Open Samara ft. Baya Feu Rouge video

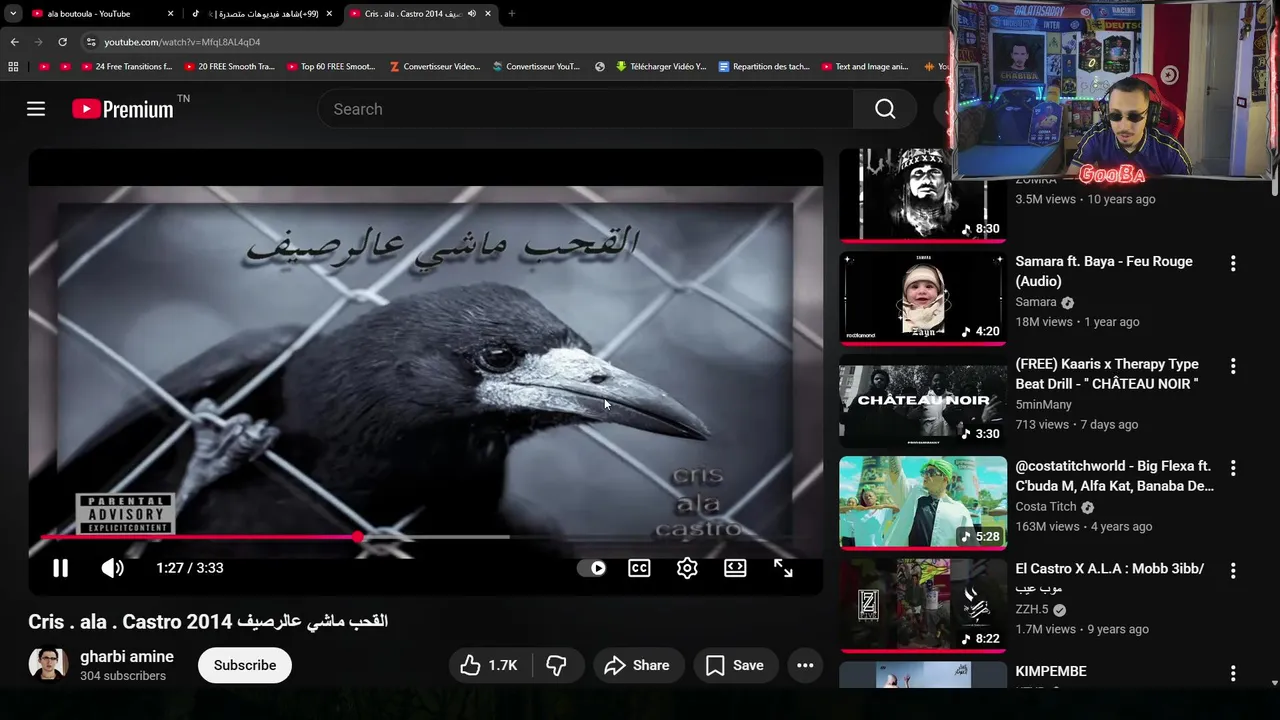(x=1104, y=271)
